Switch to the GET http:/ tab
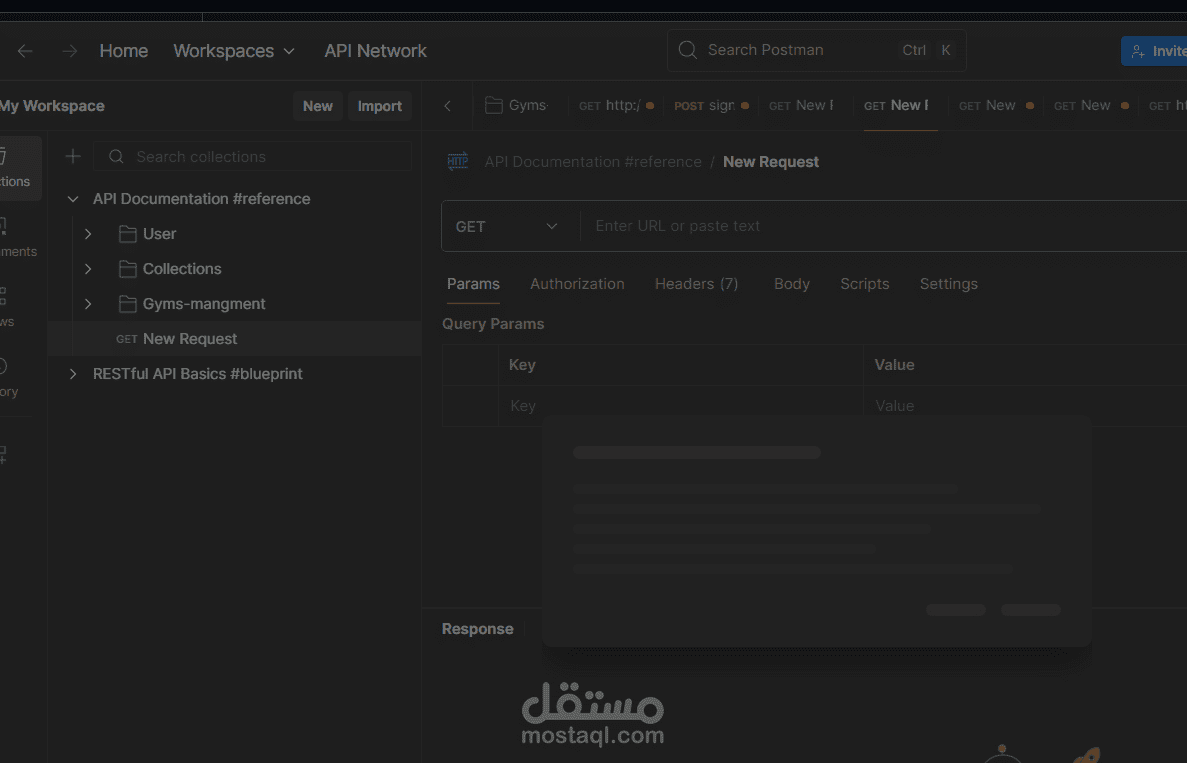 (x=615, y=105)
